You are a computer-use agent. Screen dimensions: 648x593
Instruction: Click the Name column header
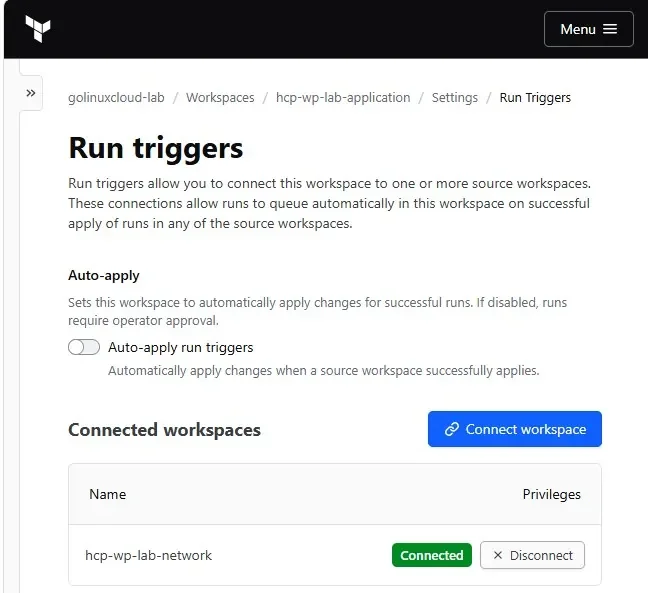[107, 494]
